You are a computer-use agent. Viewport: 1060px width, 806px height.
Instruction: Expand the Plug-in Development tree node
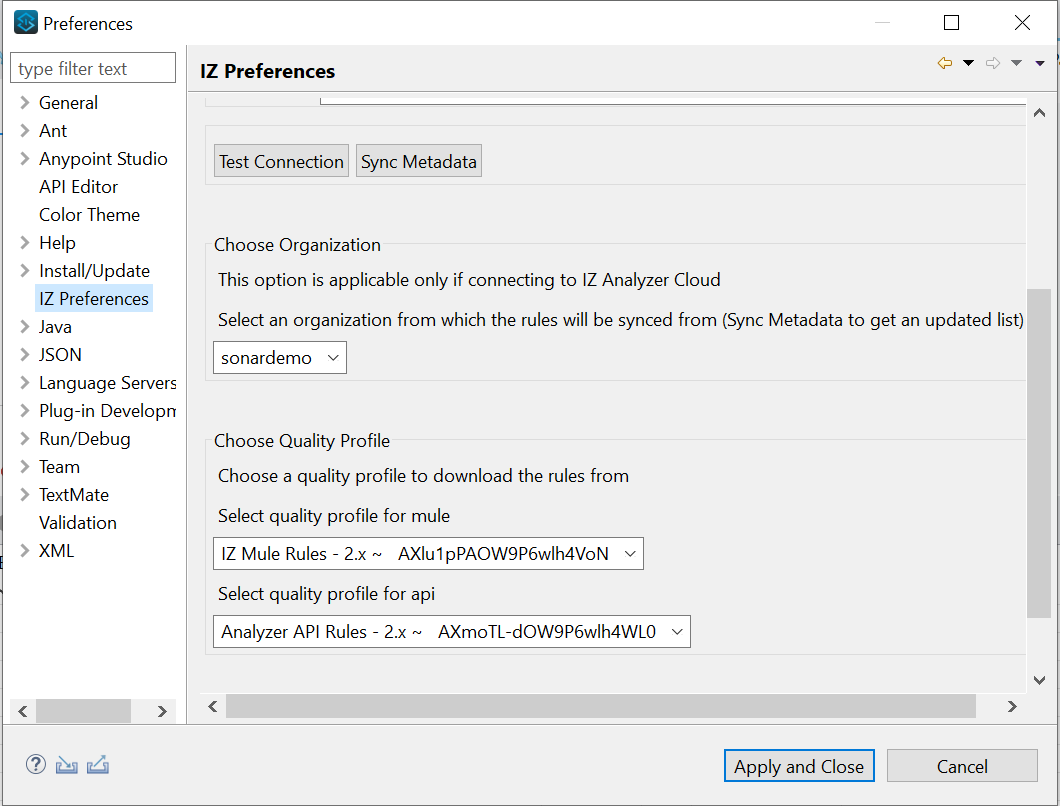25,410
